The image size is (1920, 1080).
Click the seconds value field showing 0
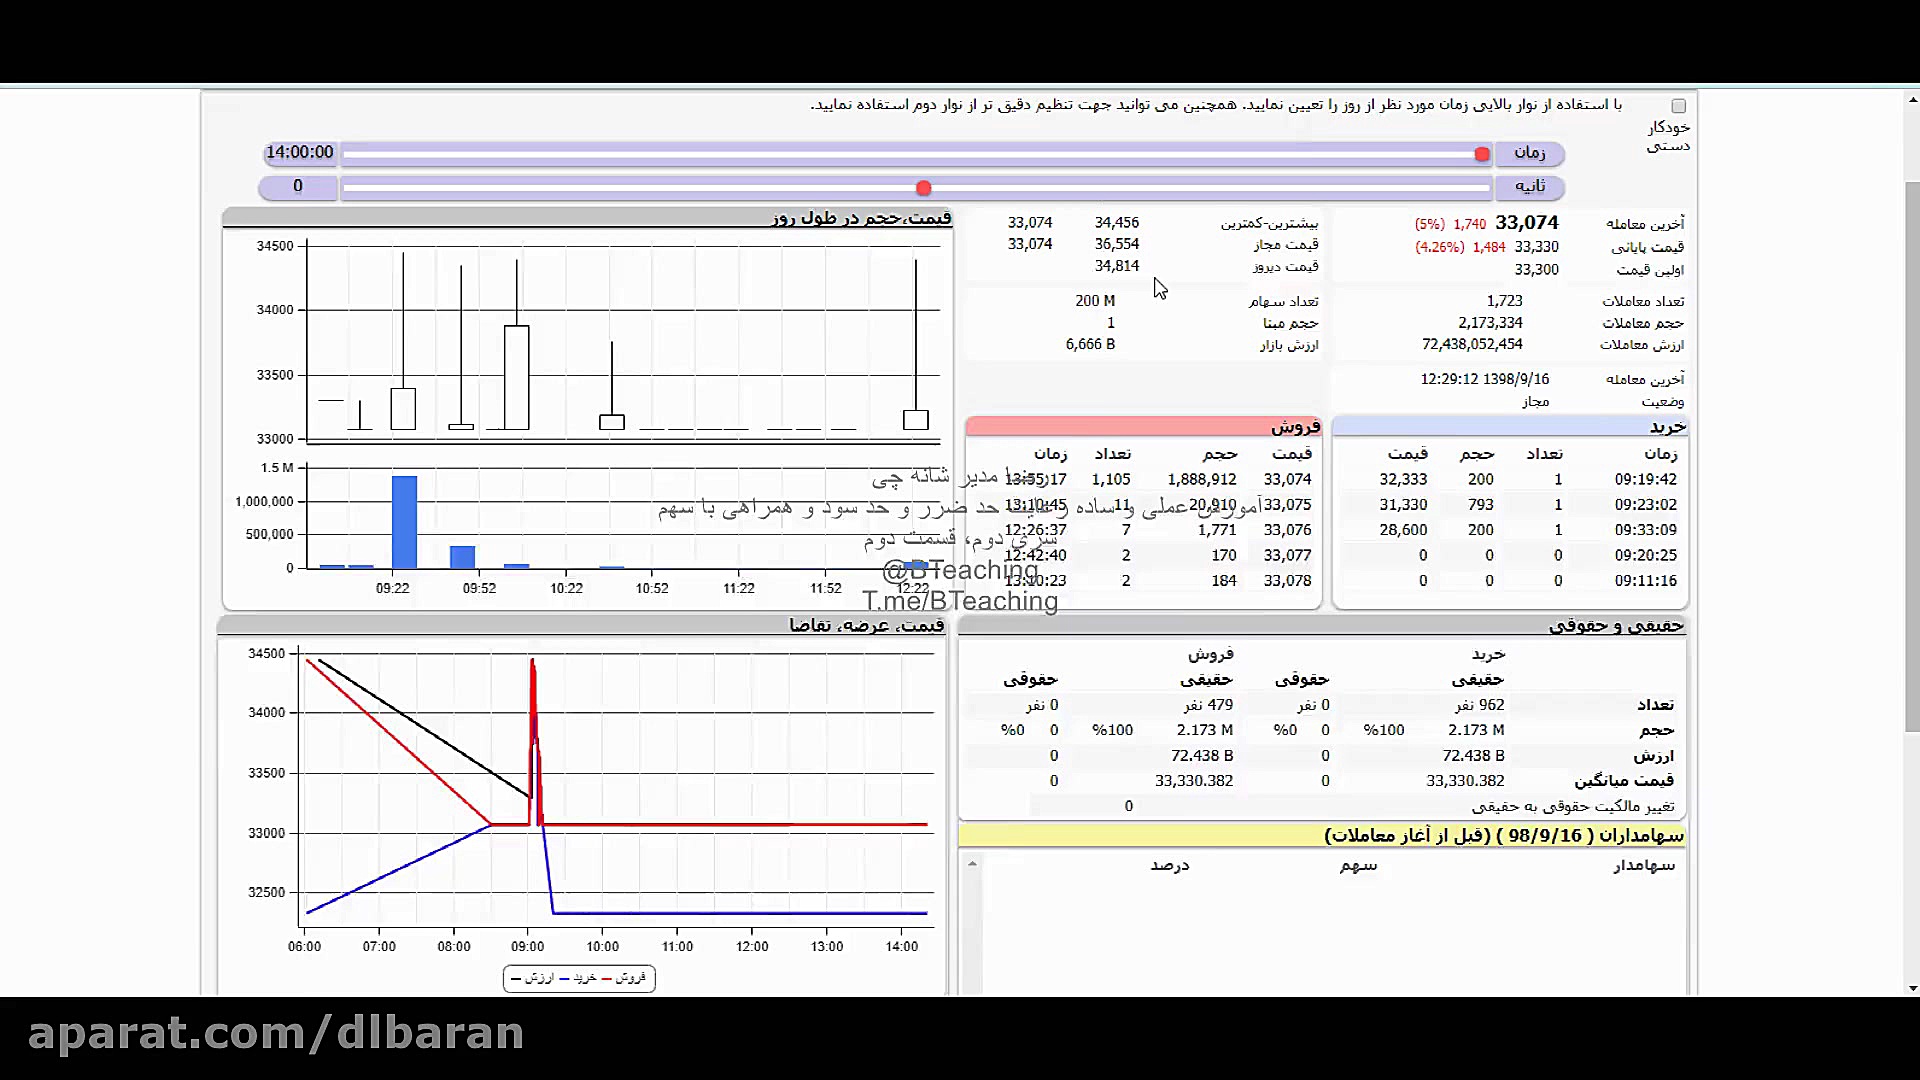click(x=298, y=187)
